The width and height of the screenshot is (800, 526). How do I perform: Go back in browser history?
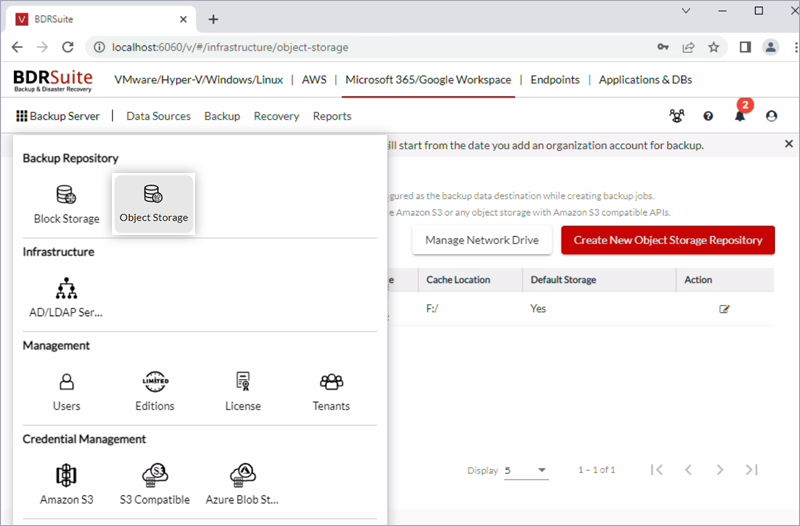(x=17, y=47)
